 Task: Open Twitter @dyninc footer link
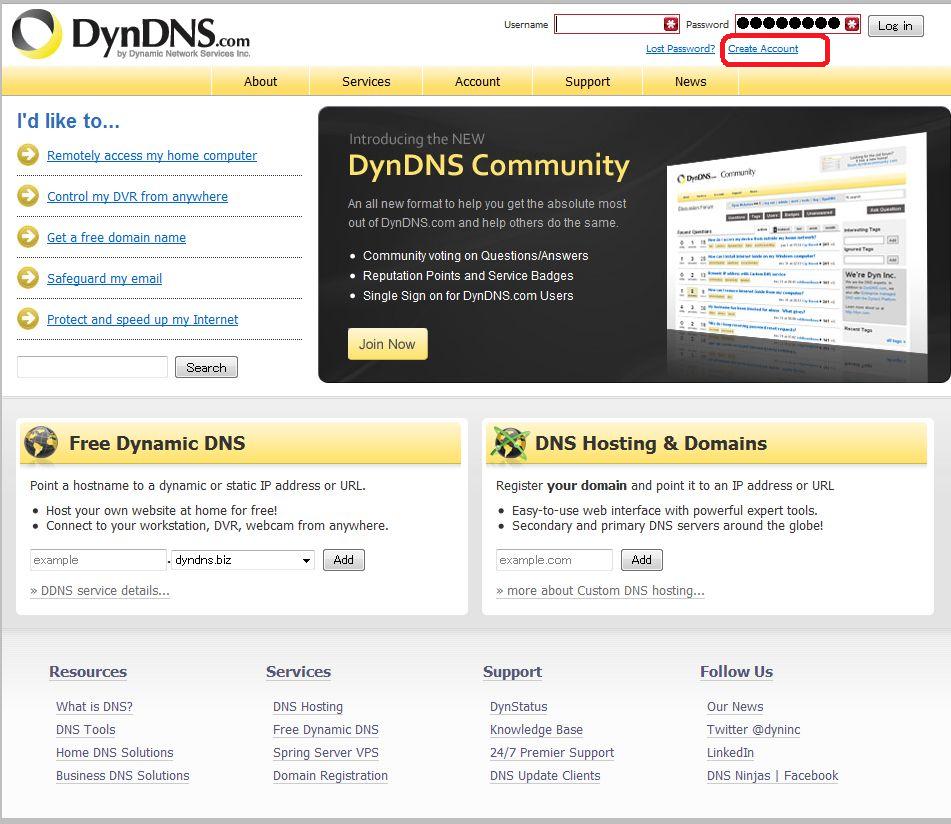pos(753,729)
